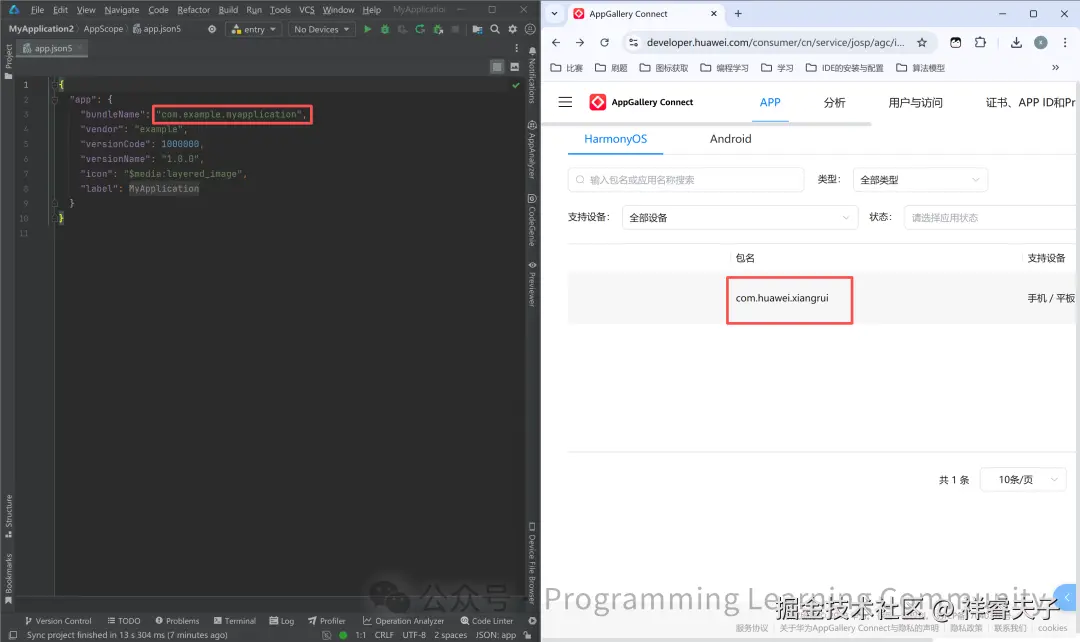
Task: Open the Terminal tool window
Action: pyautogui.click(x=236, y=620)
